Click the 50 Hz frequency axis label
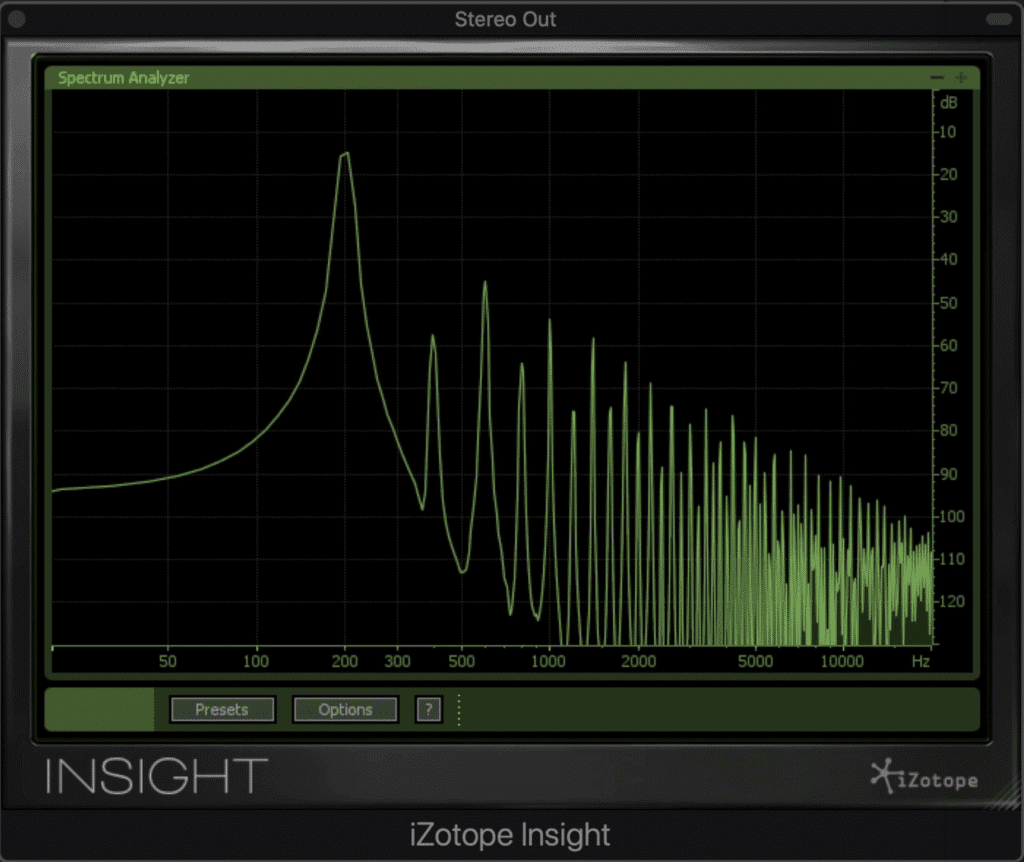Image resolution: width=1024 pixels, height=862 pixels. (x=168, y=662)
